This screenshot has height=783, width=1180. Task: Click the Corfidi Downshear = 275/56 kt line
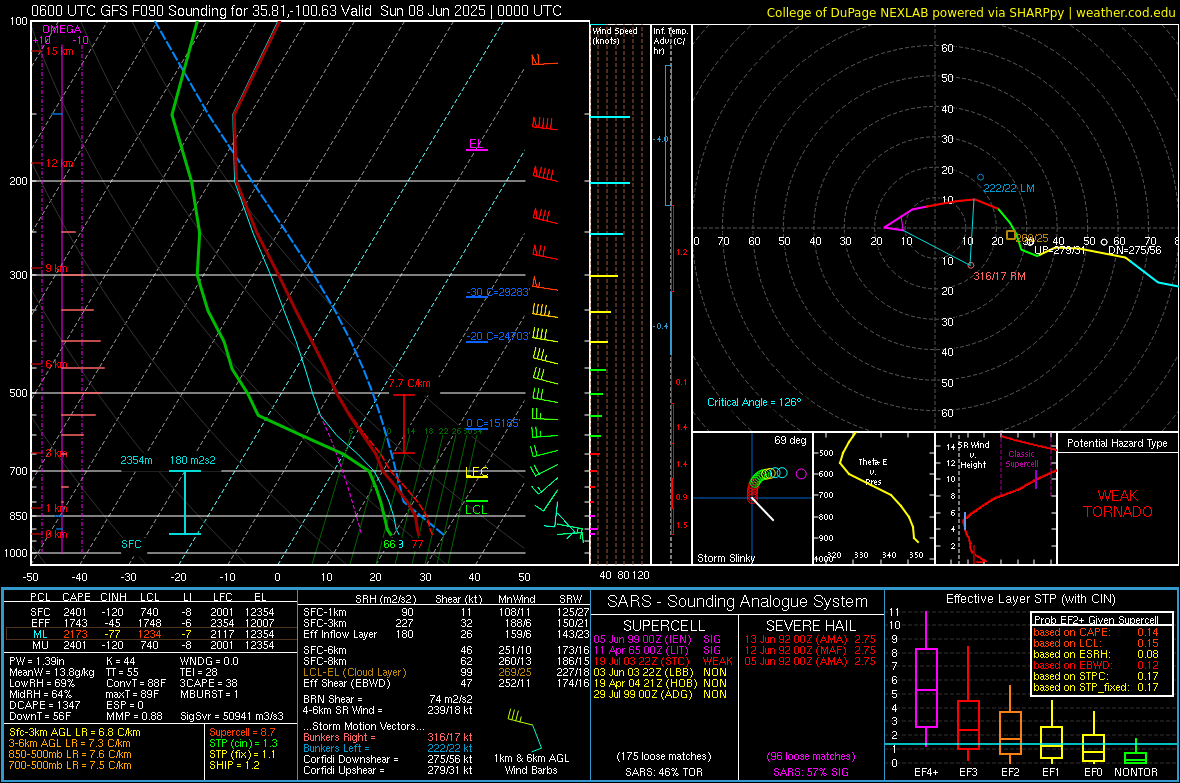point(387,759)
